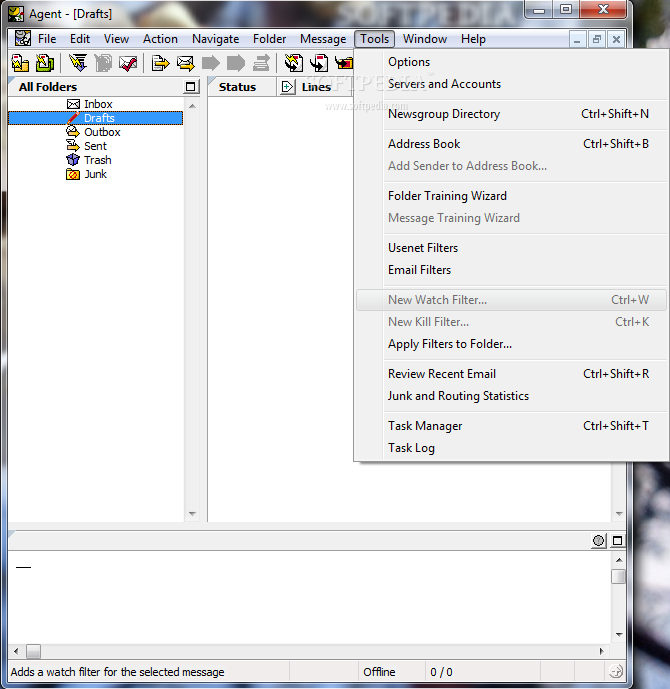
Task: Click the Lines column header
Action: (x=316, y=87)
